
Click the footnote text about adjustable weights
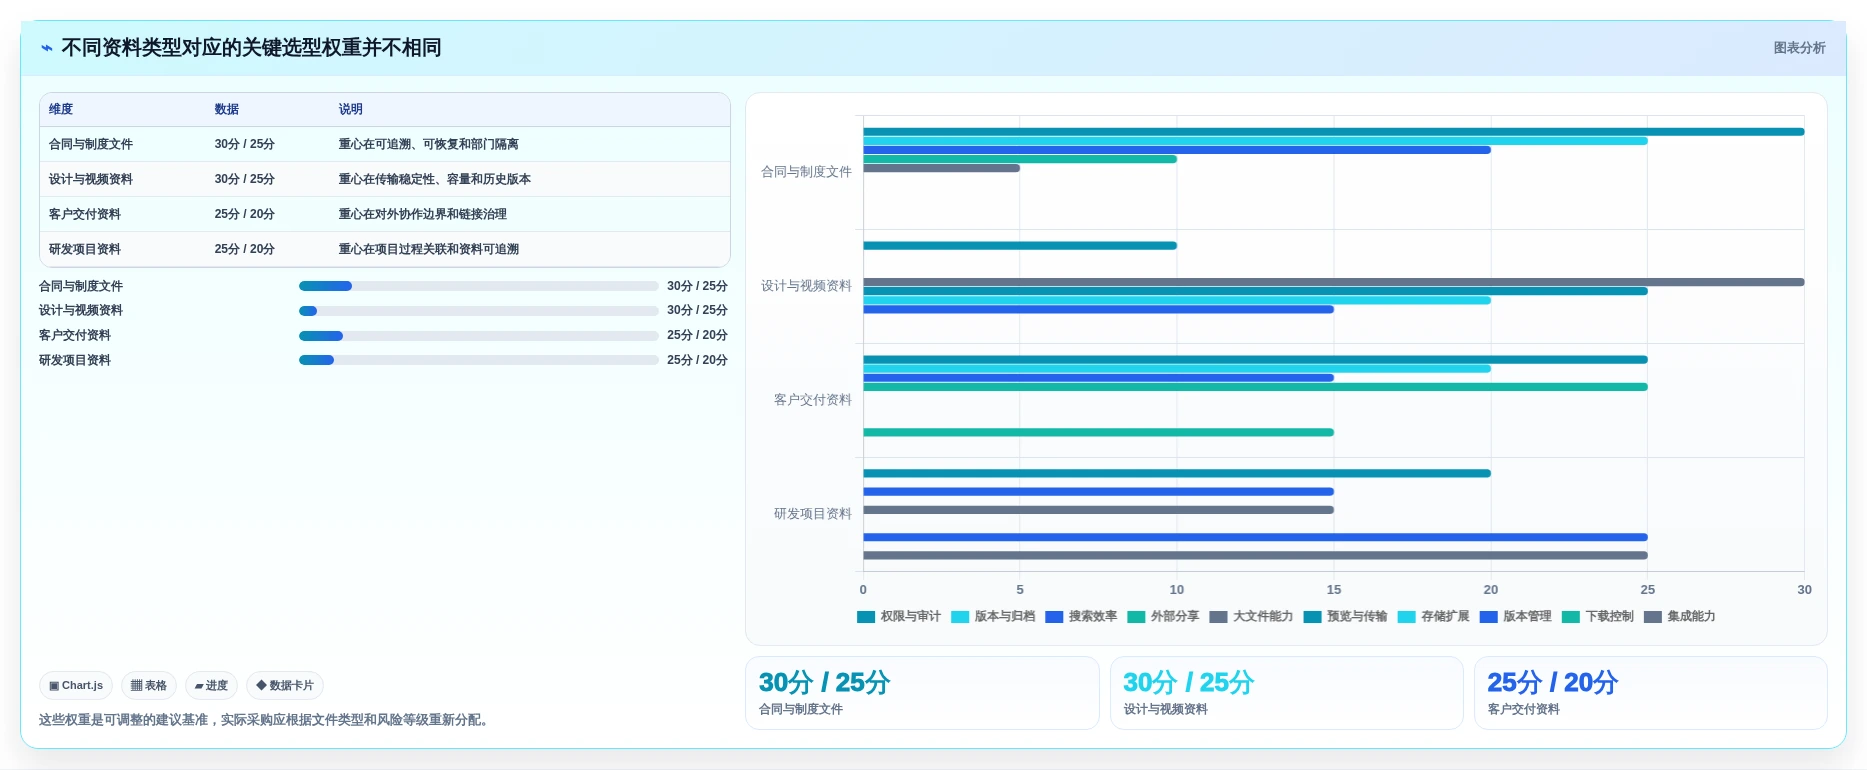(266, 720)
